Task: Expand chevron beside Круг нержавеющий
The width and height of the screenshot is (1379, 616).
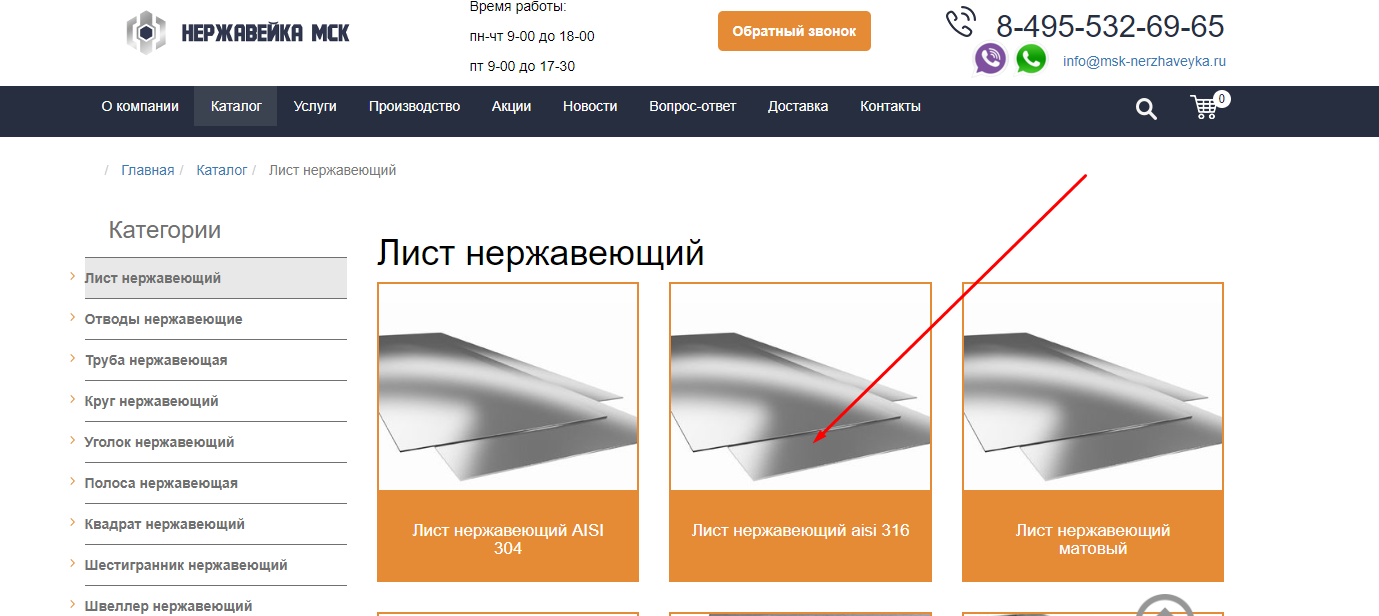Action: click(73, 399)
